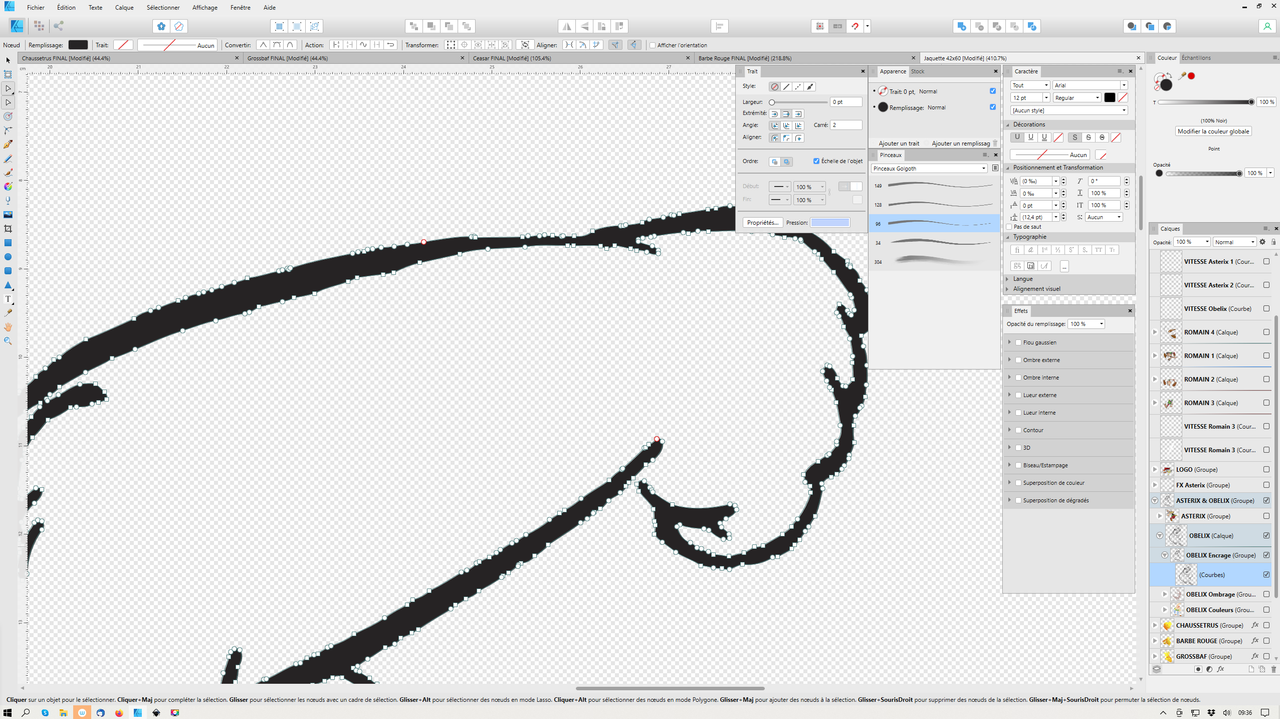The image size is (1280, 719).
Task: Choose solid line style in Trait panel
Action: [x=786, y=87]
